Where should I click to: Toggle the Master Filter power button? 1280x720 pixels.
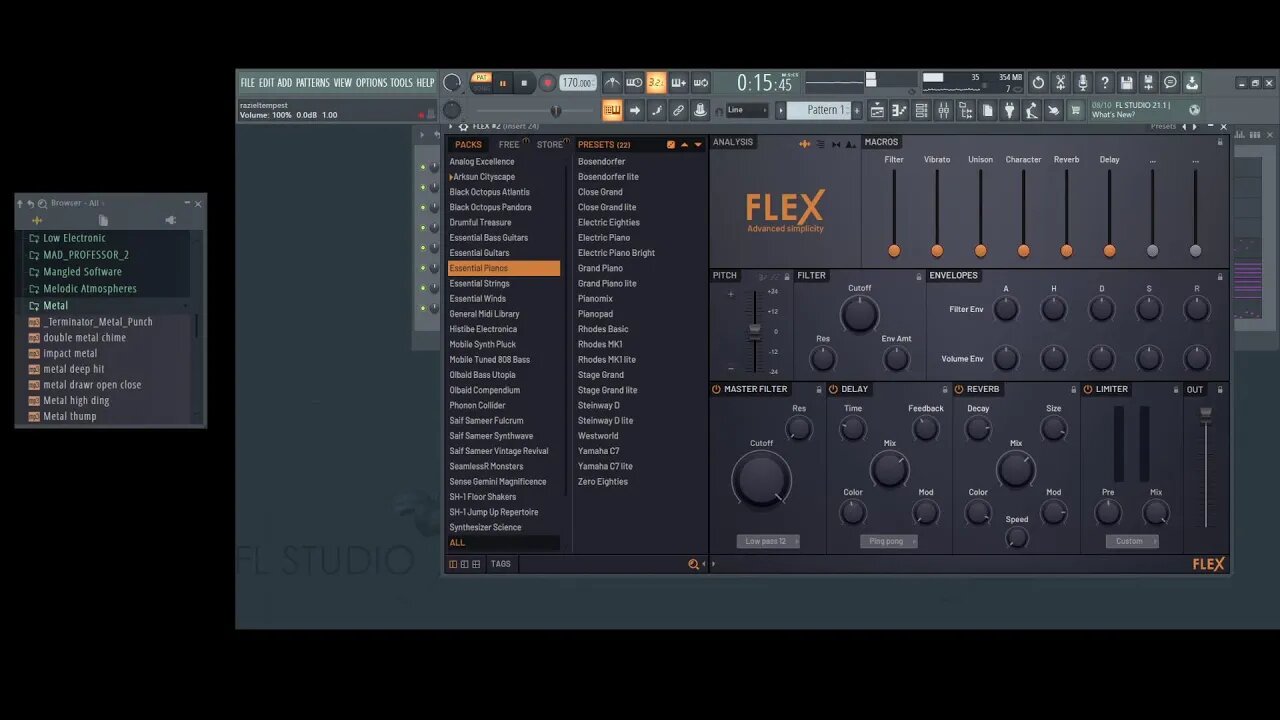pos(716,389)
